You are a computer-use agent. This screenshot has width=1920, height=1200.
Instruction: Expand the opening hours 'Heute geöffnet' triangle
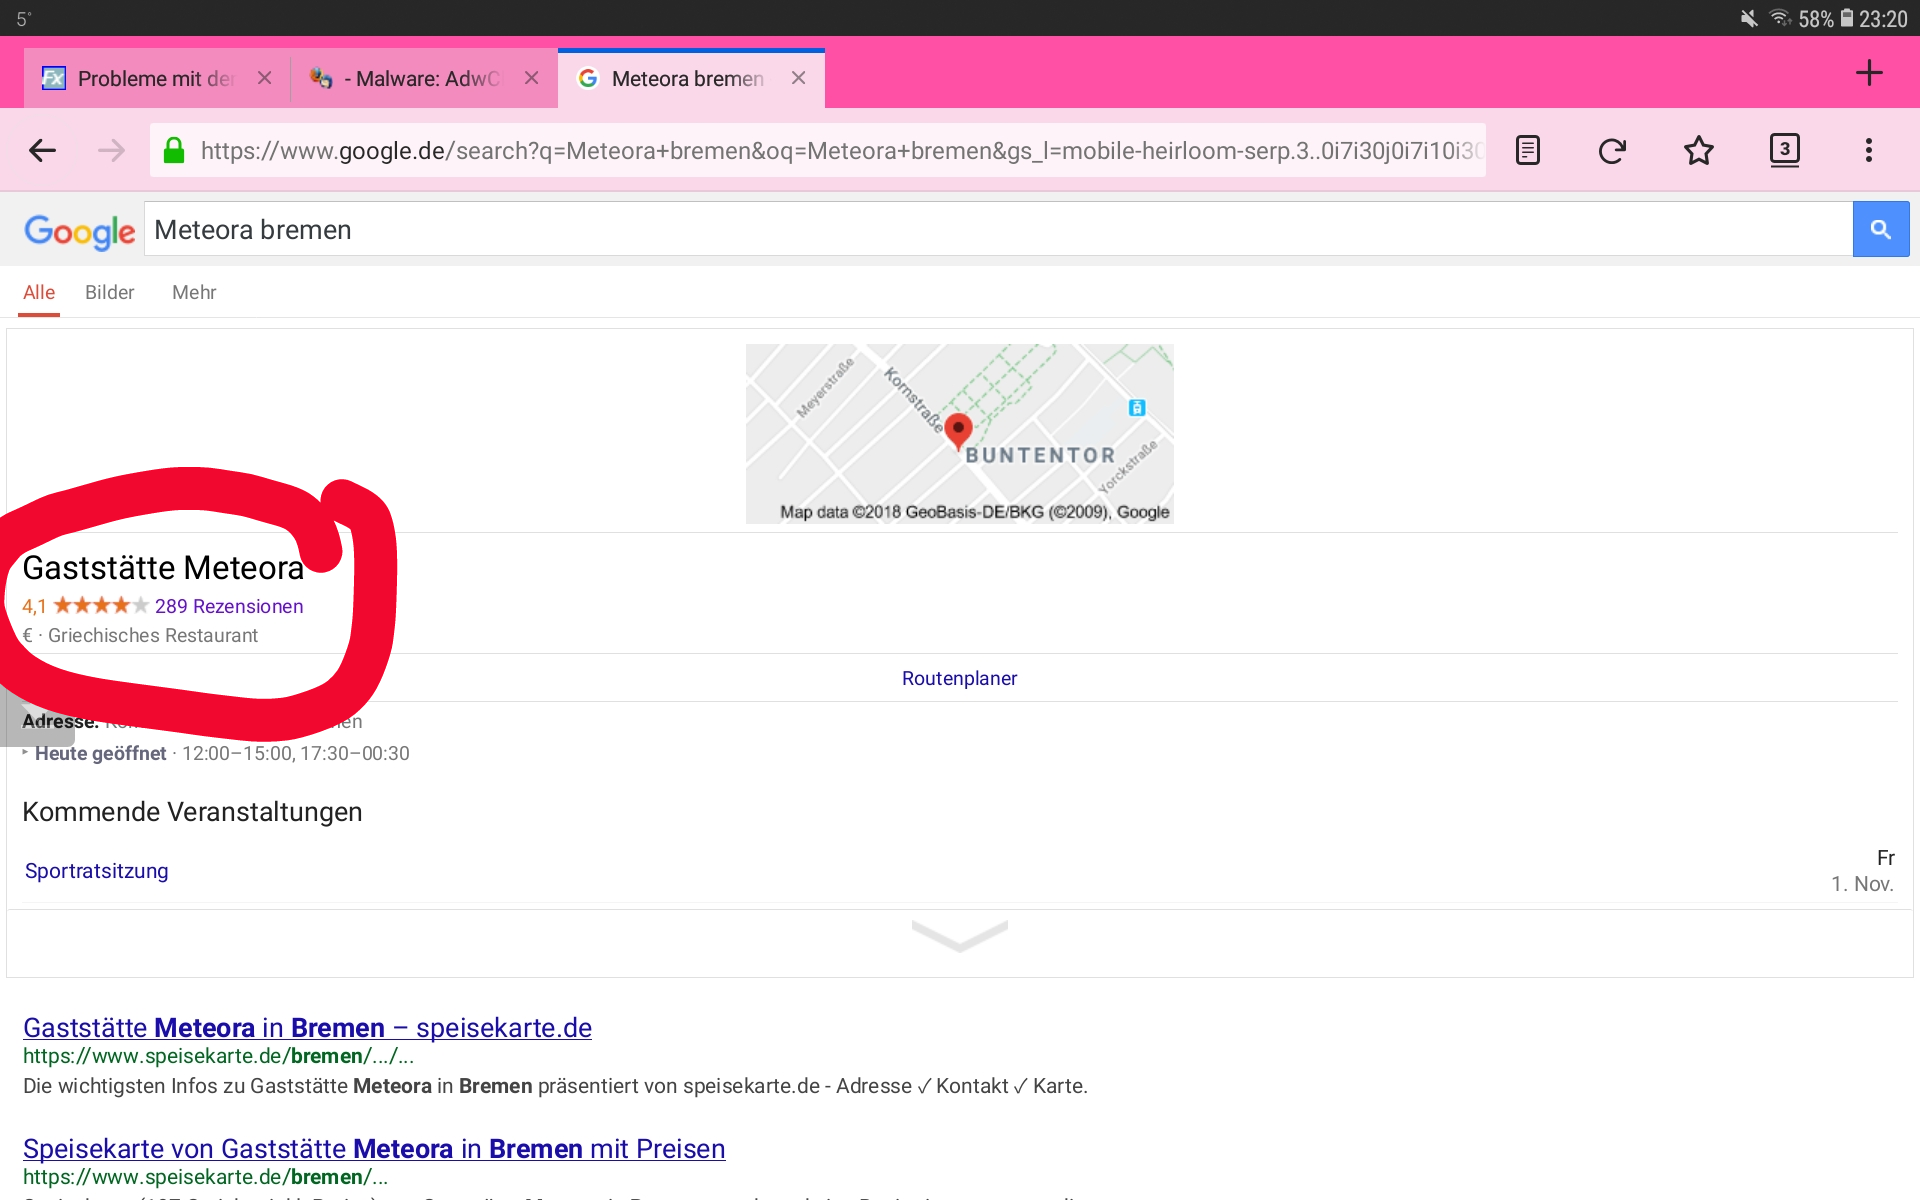[x=26, y=753]
